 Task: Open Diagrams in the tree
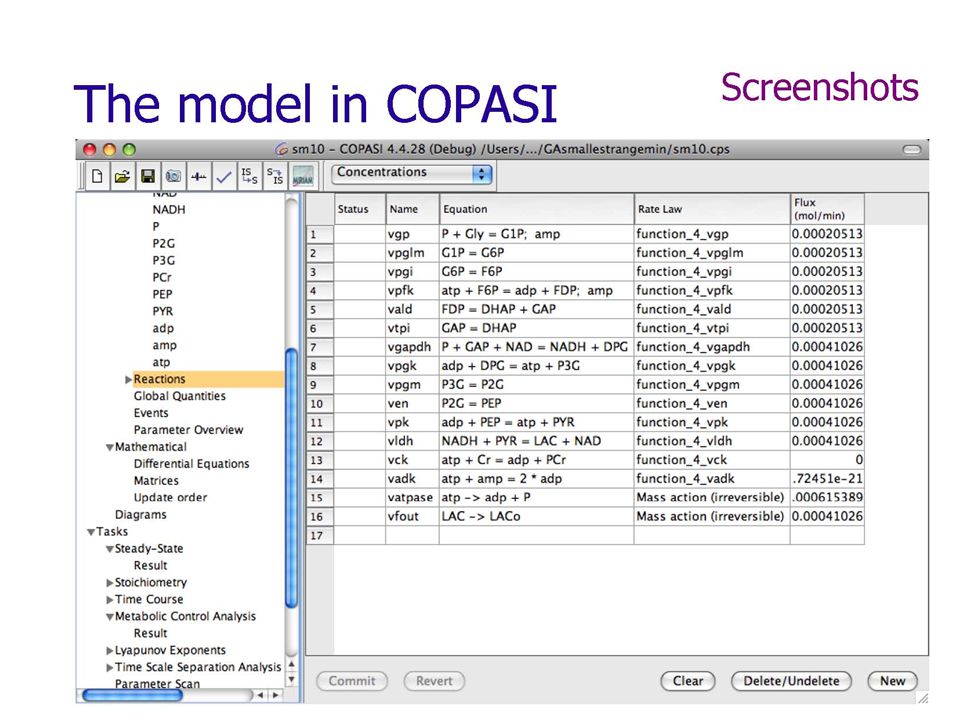coord(140,515)
